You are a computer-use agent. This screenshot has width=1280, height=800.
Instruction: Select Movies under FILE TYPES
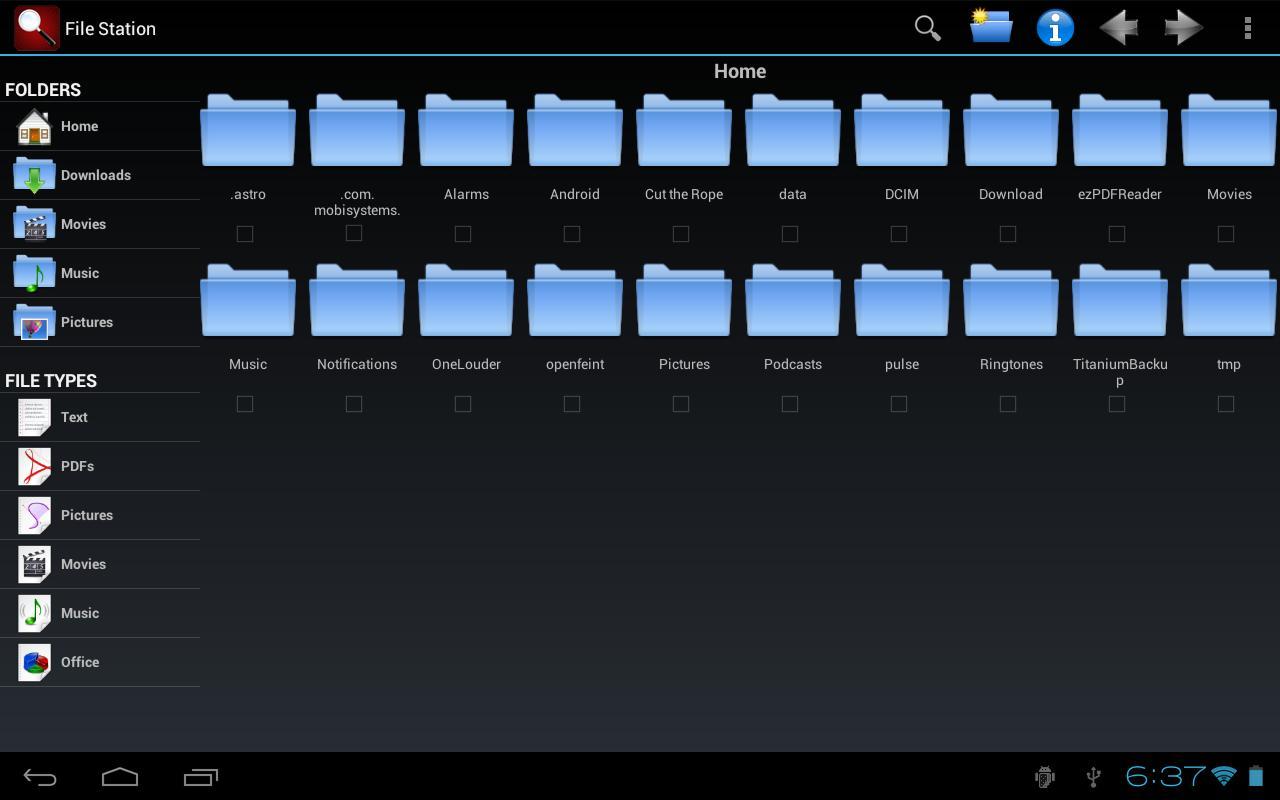[x=83, y=564]
